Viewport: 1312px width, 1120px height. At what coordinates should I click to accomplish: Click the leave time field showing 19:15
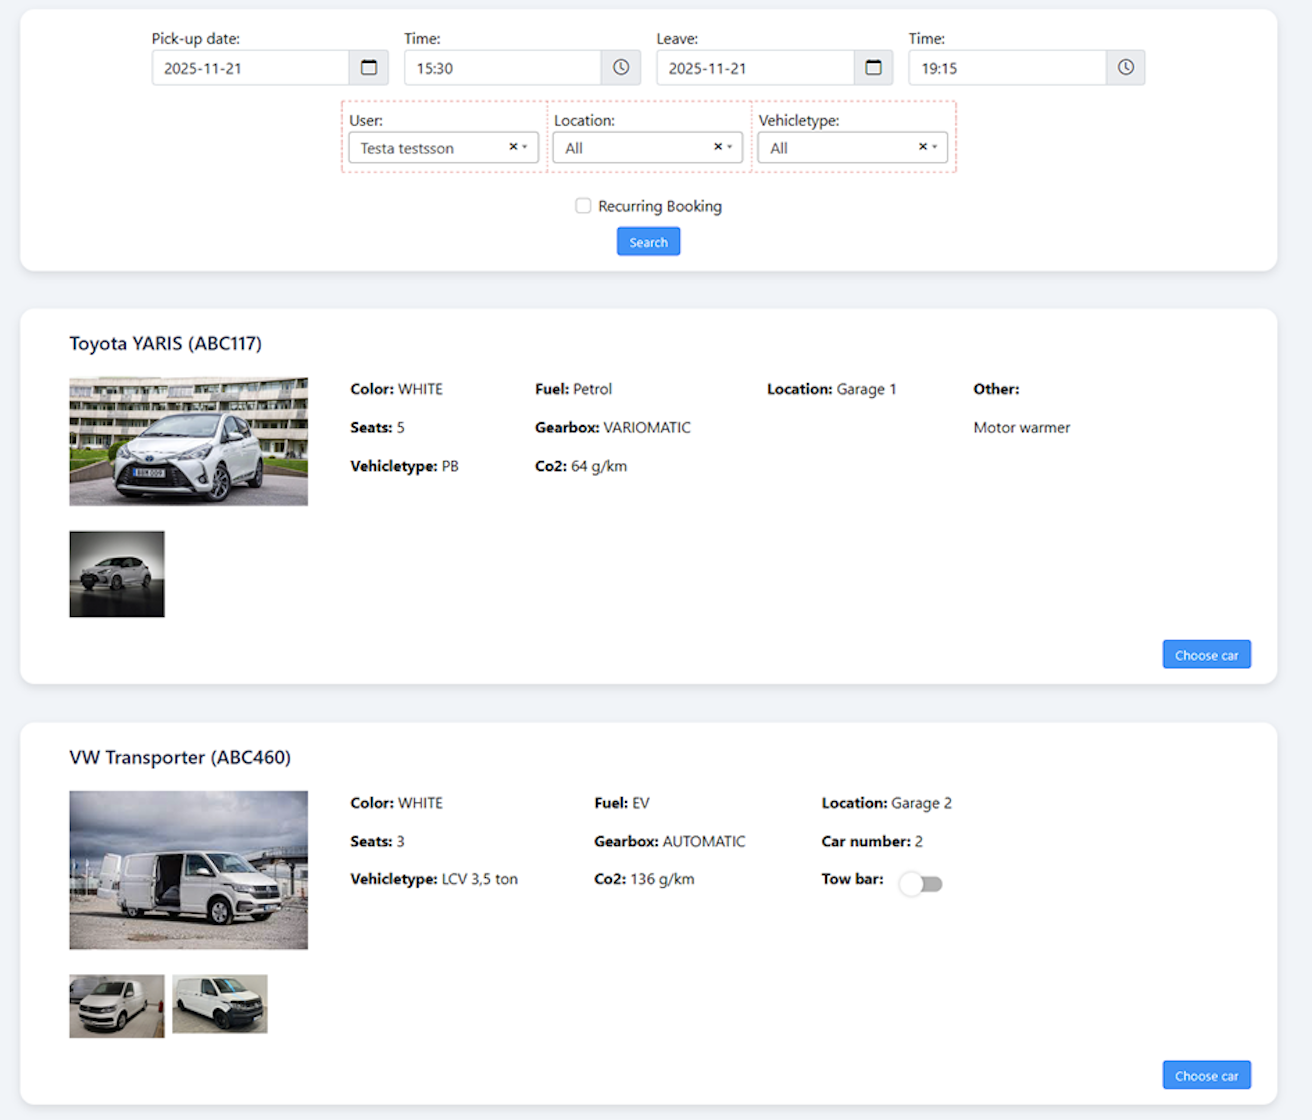(x=1000, y=67)
